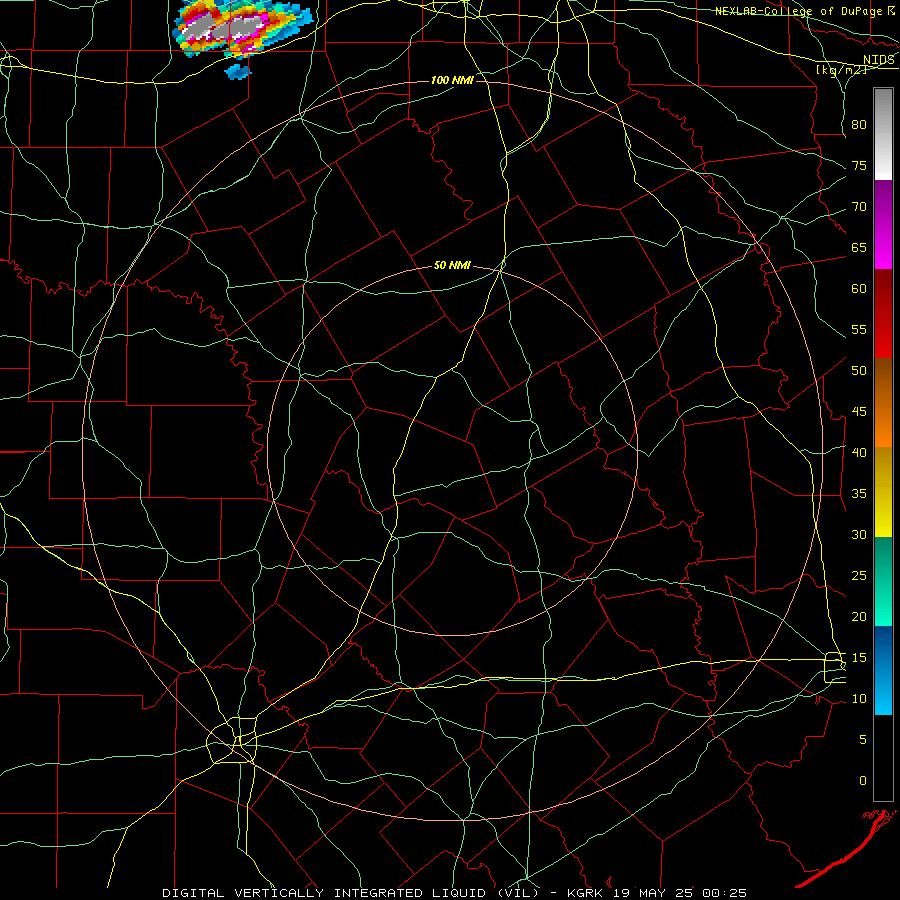Screen dimensions: 900x900
Task: Select the 50 NMI range ring label
Action: pos(452,265)
